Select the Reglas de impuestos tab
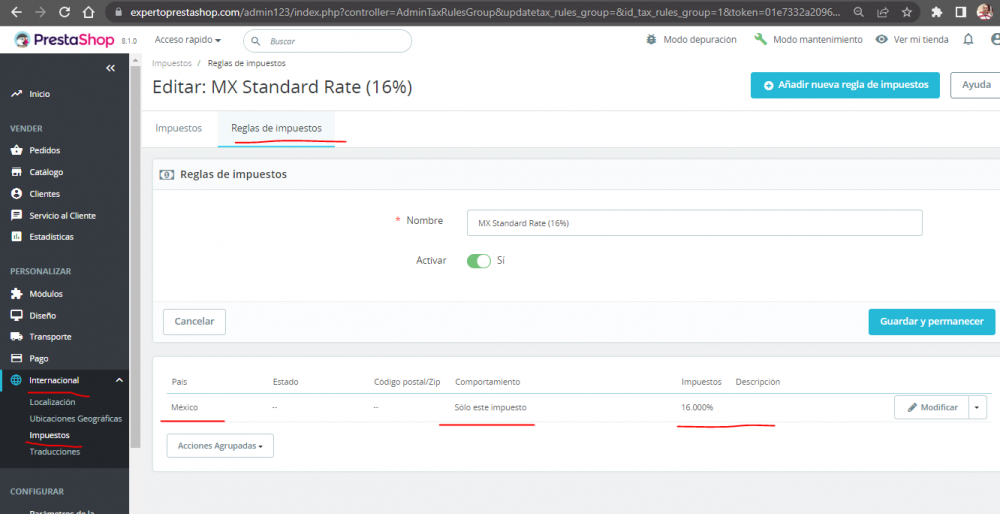The width and height of the screenshot is (1000, 514). coord(276,128)
